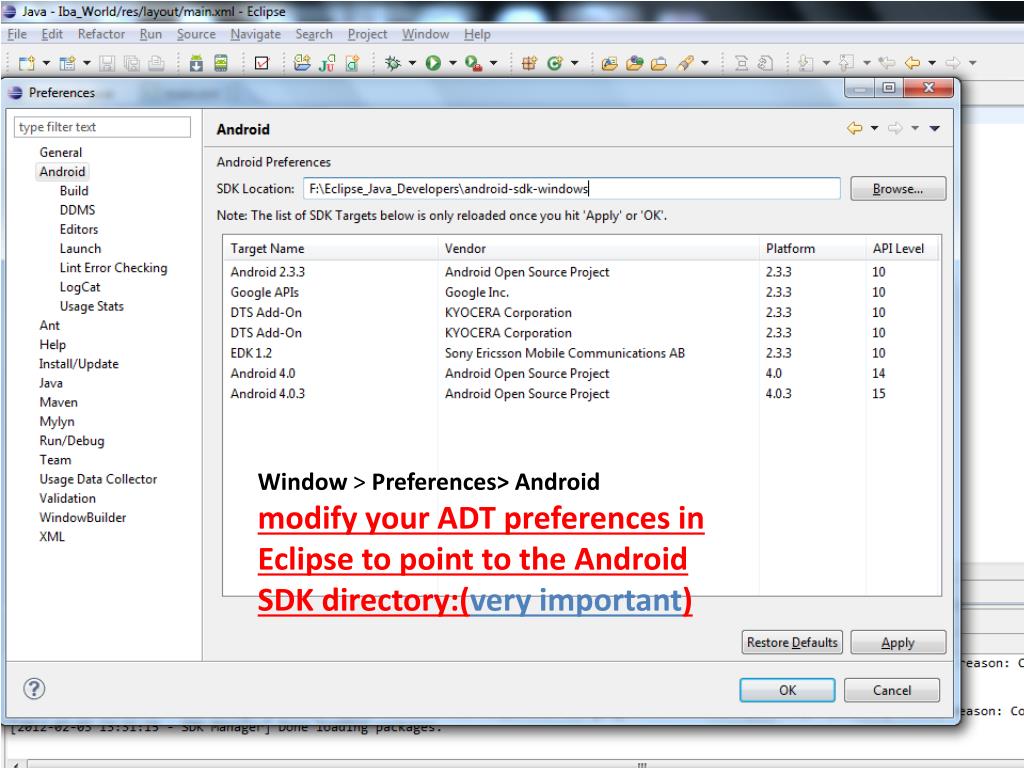Select the Google APIs target row
1024x768 pixels.
tap(581, 292)
